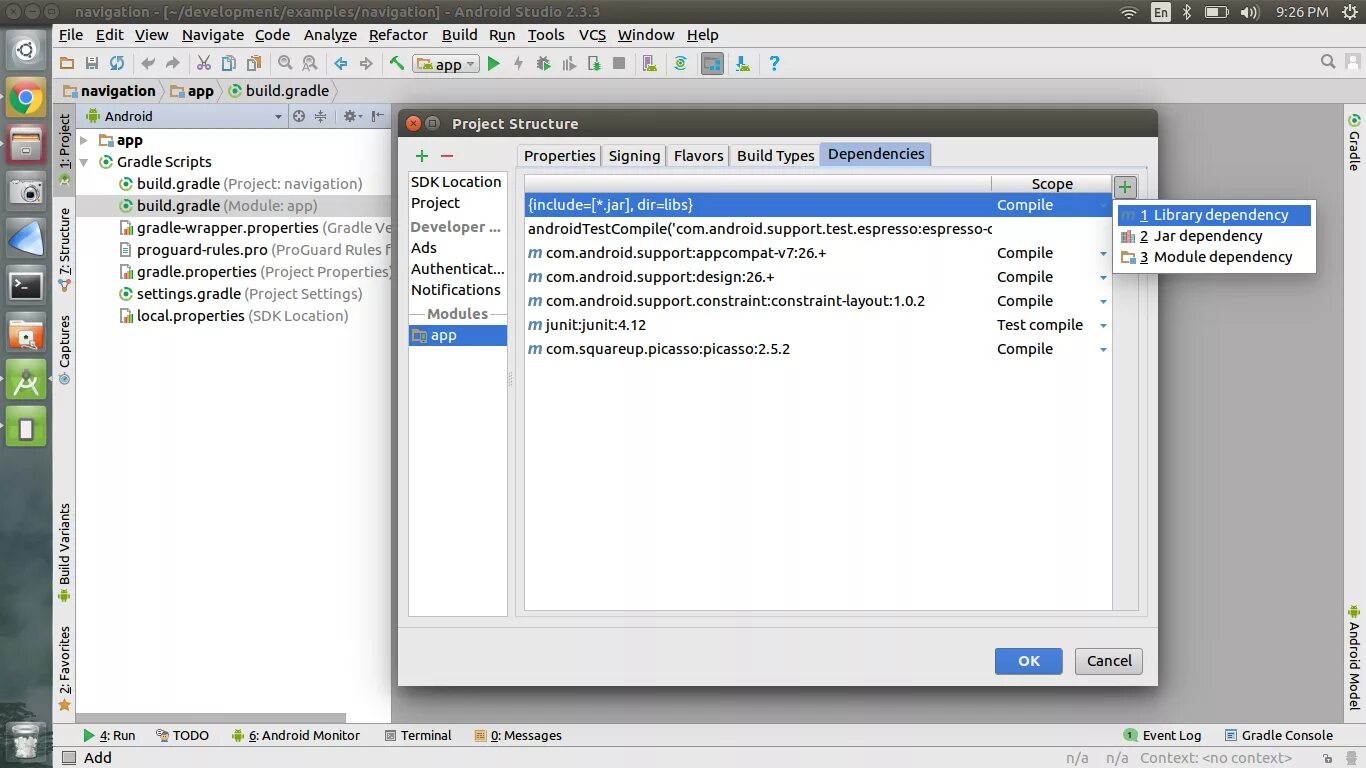Viewport: 1366px width, 768px height.
Task: Remove module with red minus icon
Action: click(x=447, y=156)
